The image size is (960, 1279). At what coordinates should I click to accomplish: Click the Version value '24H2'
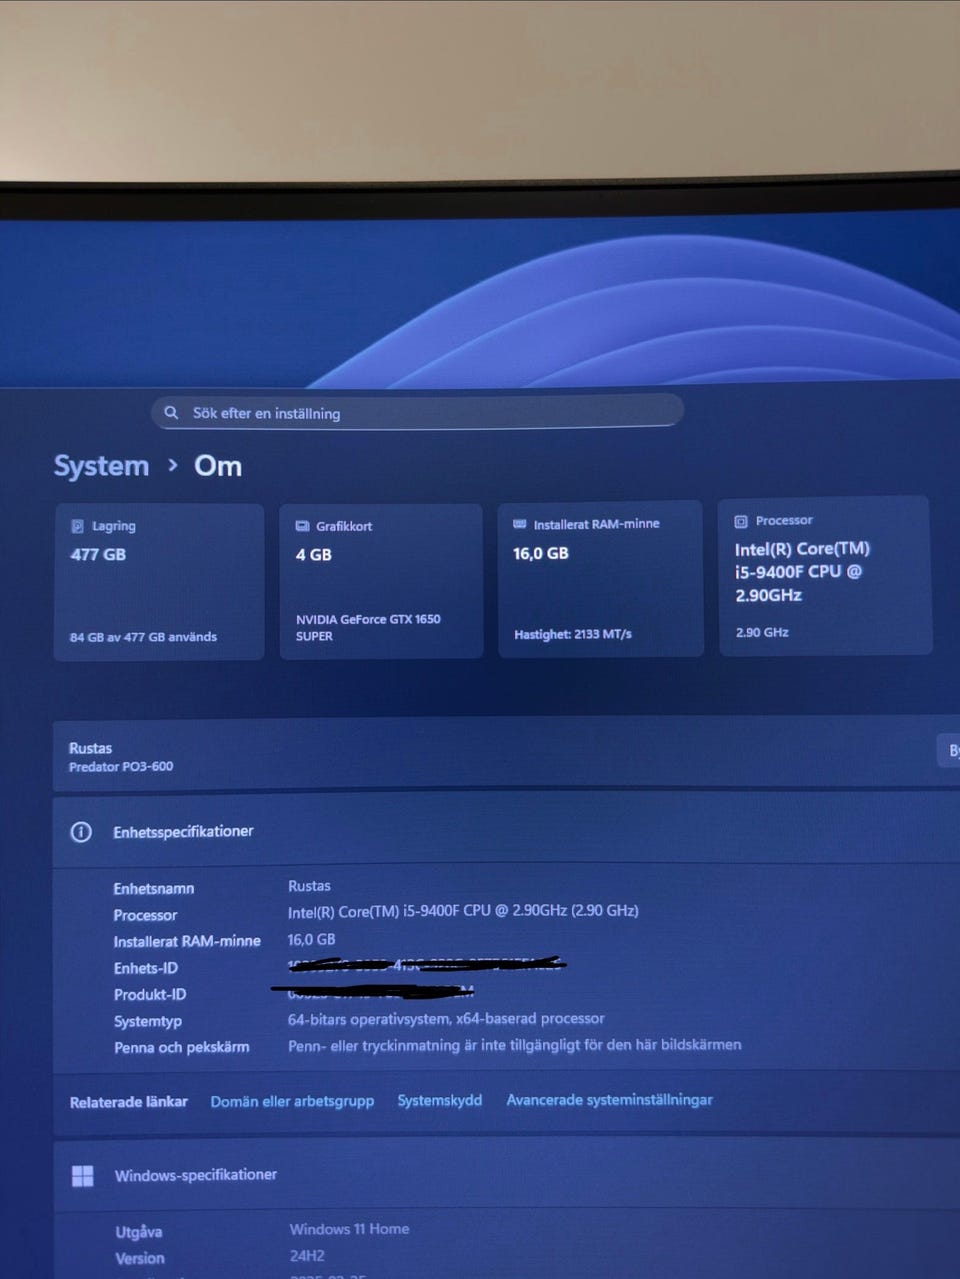click(307, 1256)
